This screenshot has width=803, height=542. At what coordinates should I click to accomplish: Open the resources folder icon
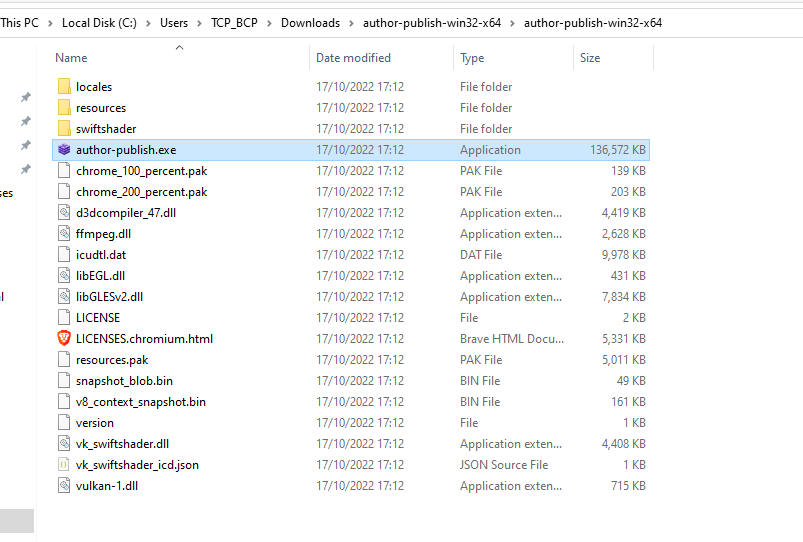(64, 107)
